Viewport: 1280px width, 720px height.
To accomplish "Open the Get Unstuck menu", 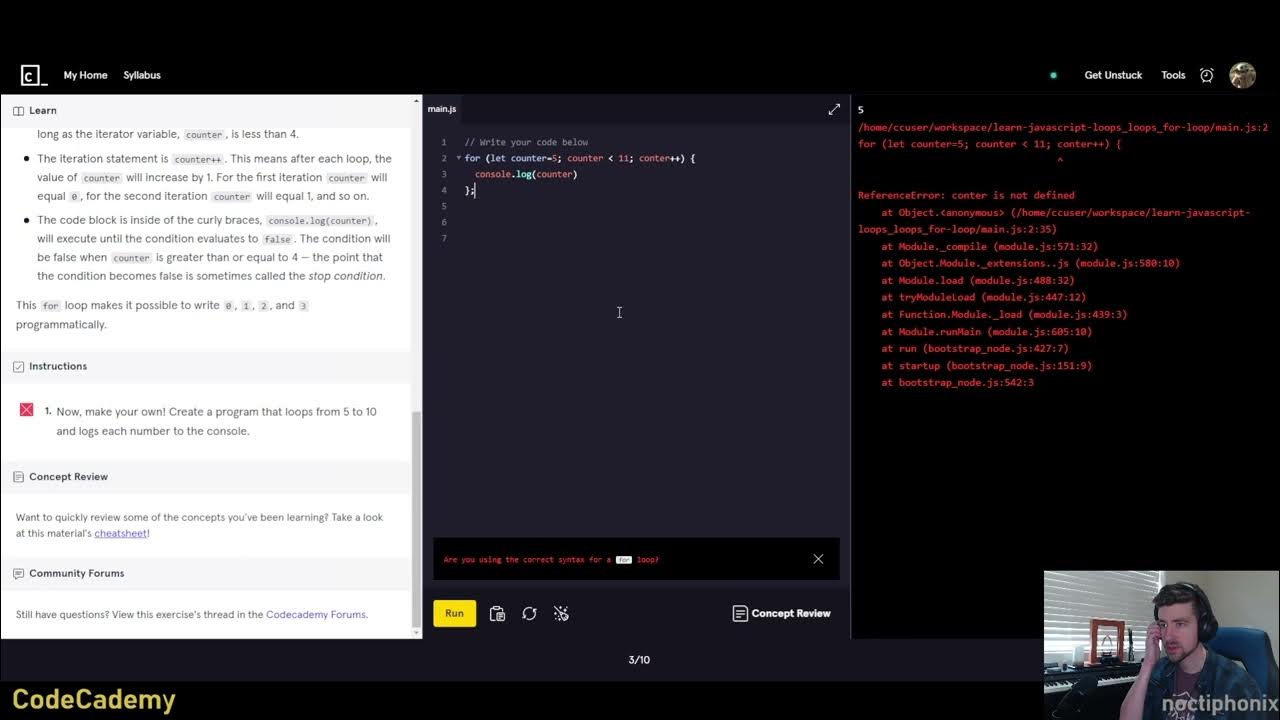I will [1113, 75].
